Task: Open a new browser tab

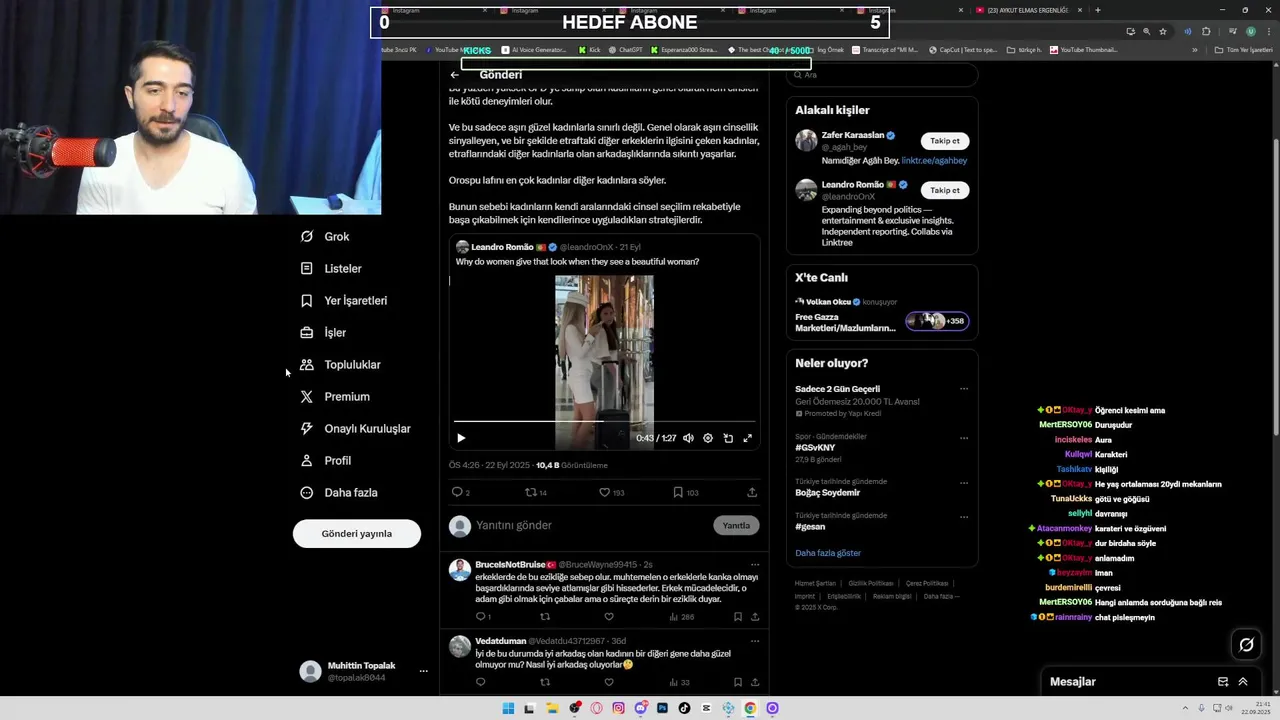Action: 1098,10
